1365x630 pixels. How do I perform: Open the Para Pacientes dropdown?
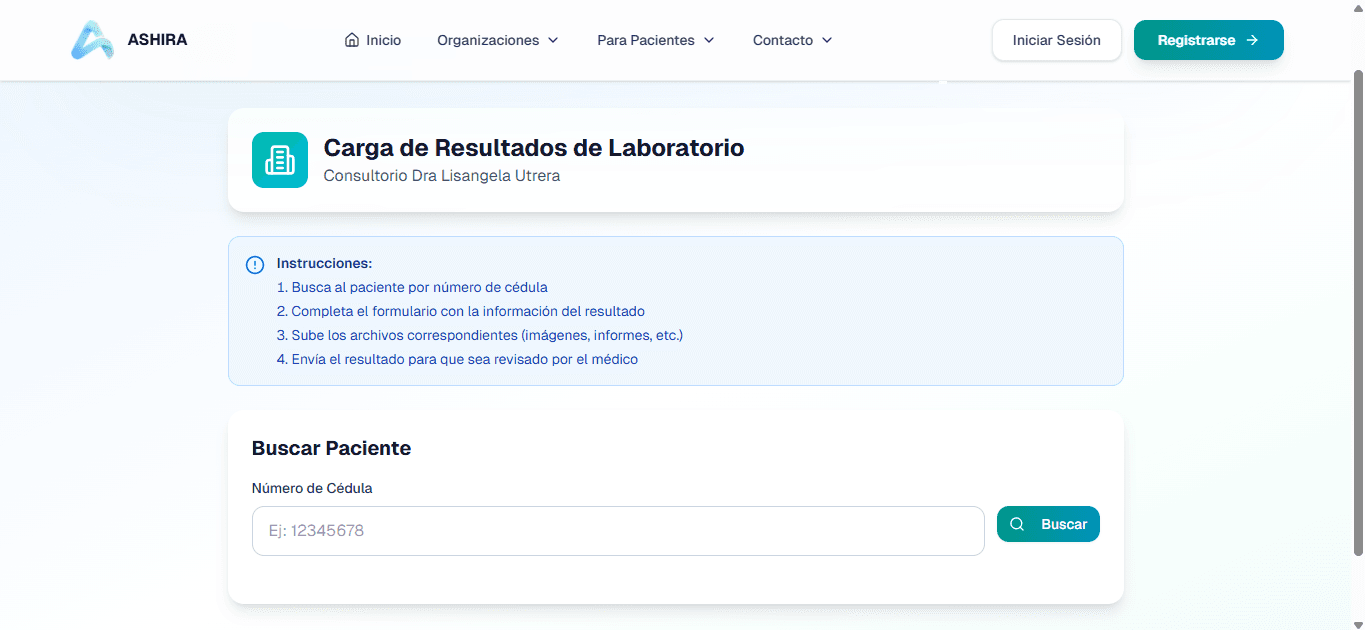656,40
